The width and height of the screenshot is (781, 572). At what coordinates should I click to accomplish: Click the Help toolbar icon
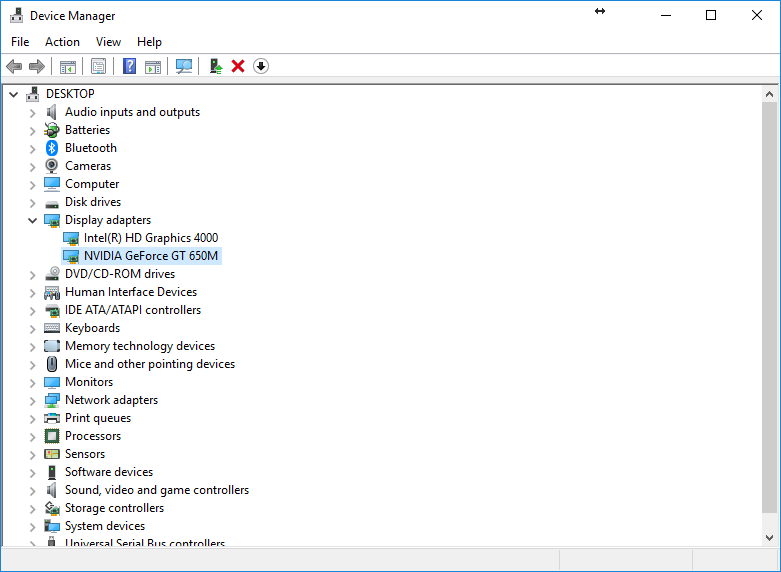[x=129, y=66]
